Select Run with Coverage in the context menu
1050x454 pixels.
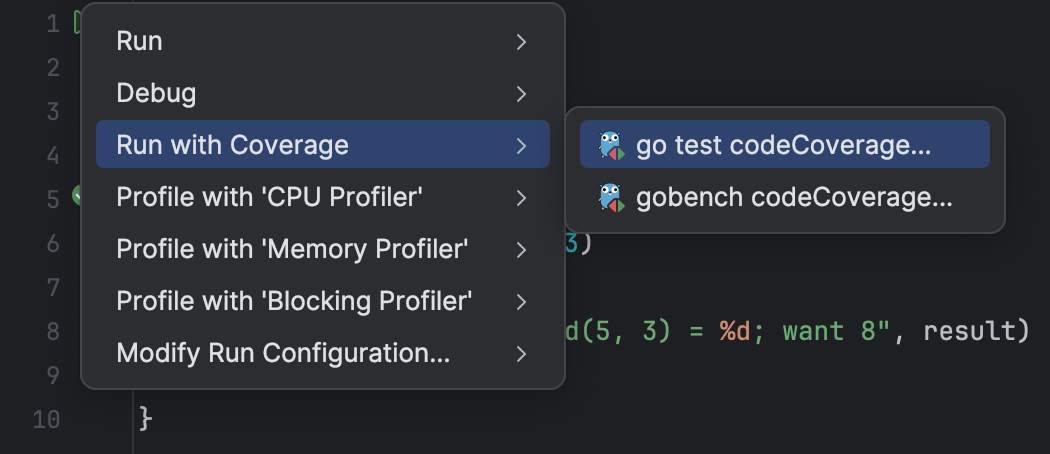click(323, 145)
